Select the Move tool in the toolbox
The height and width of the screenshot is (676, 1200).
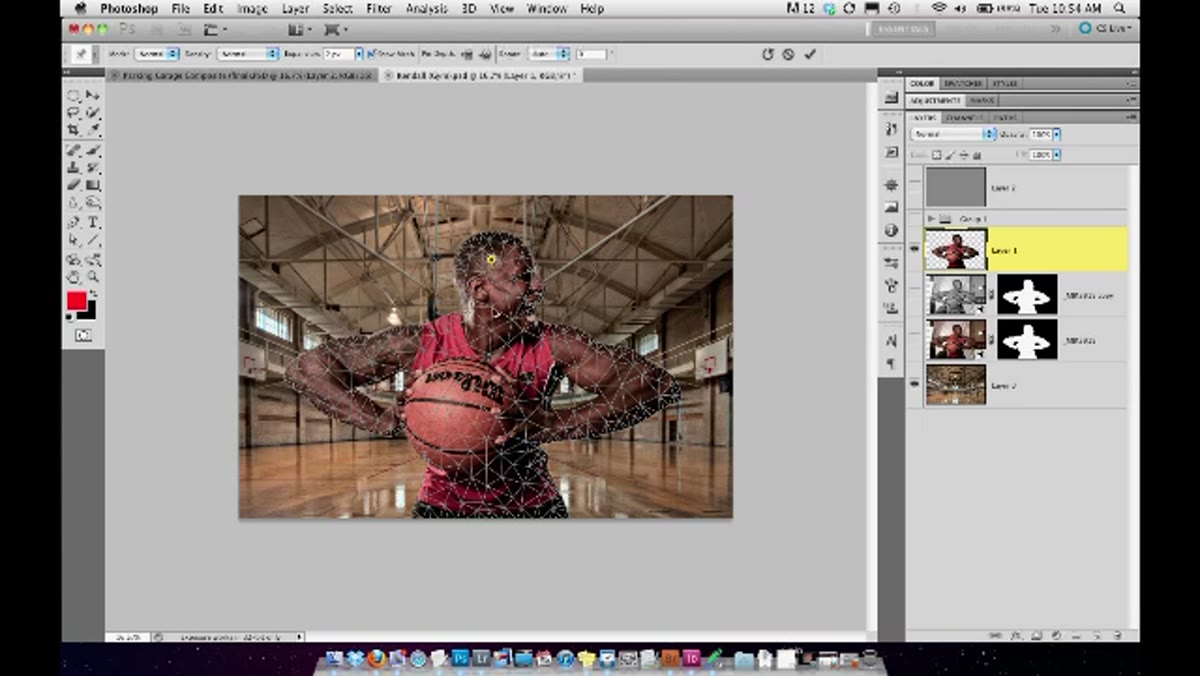pos(93,95)
